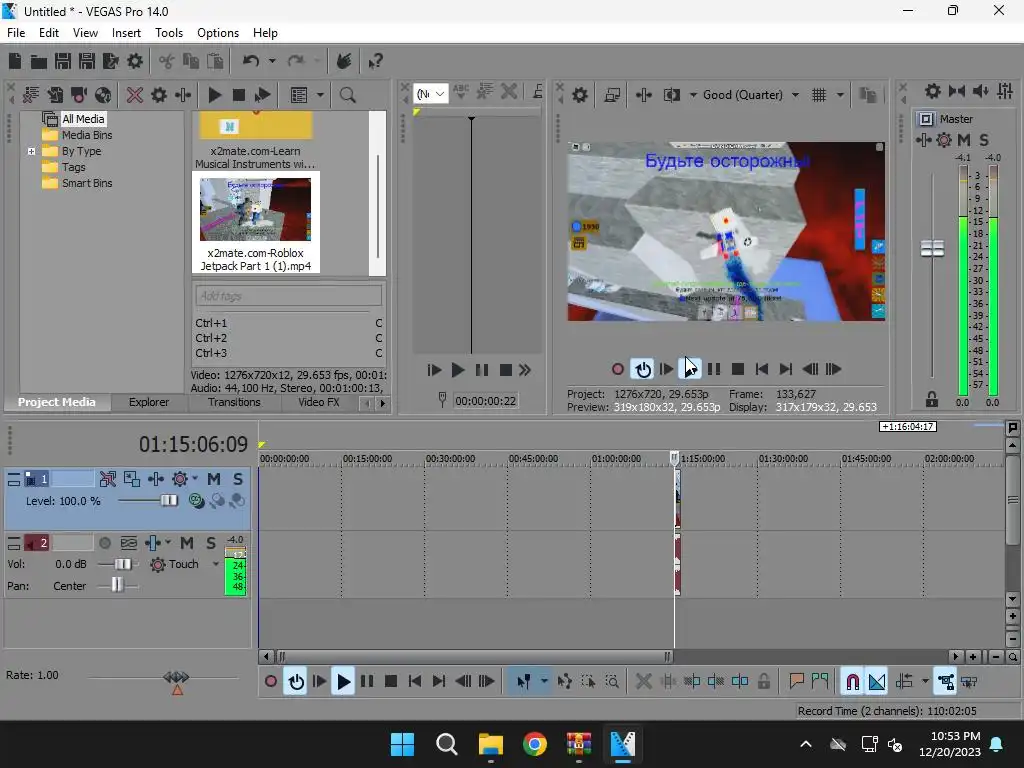Solo audio track 2 with S button
The image size is (1024, 768).
point(211,543)
